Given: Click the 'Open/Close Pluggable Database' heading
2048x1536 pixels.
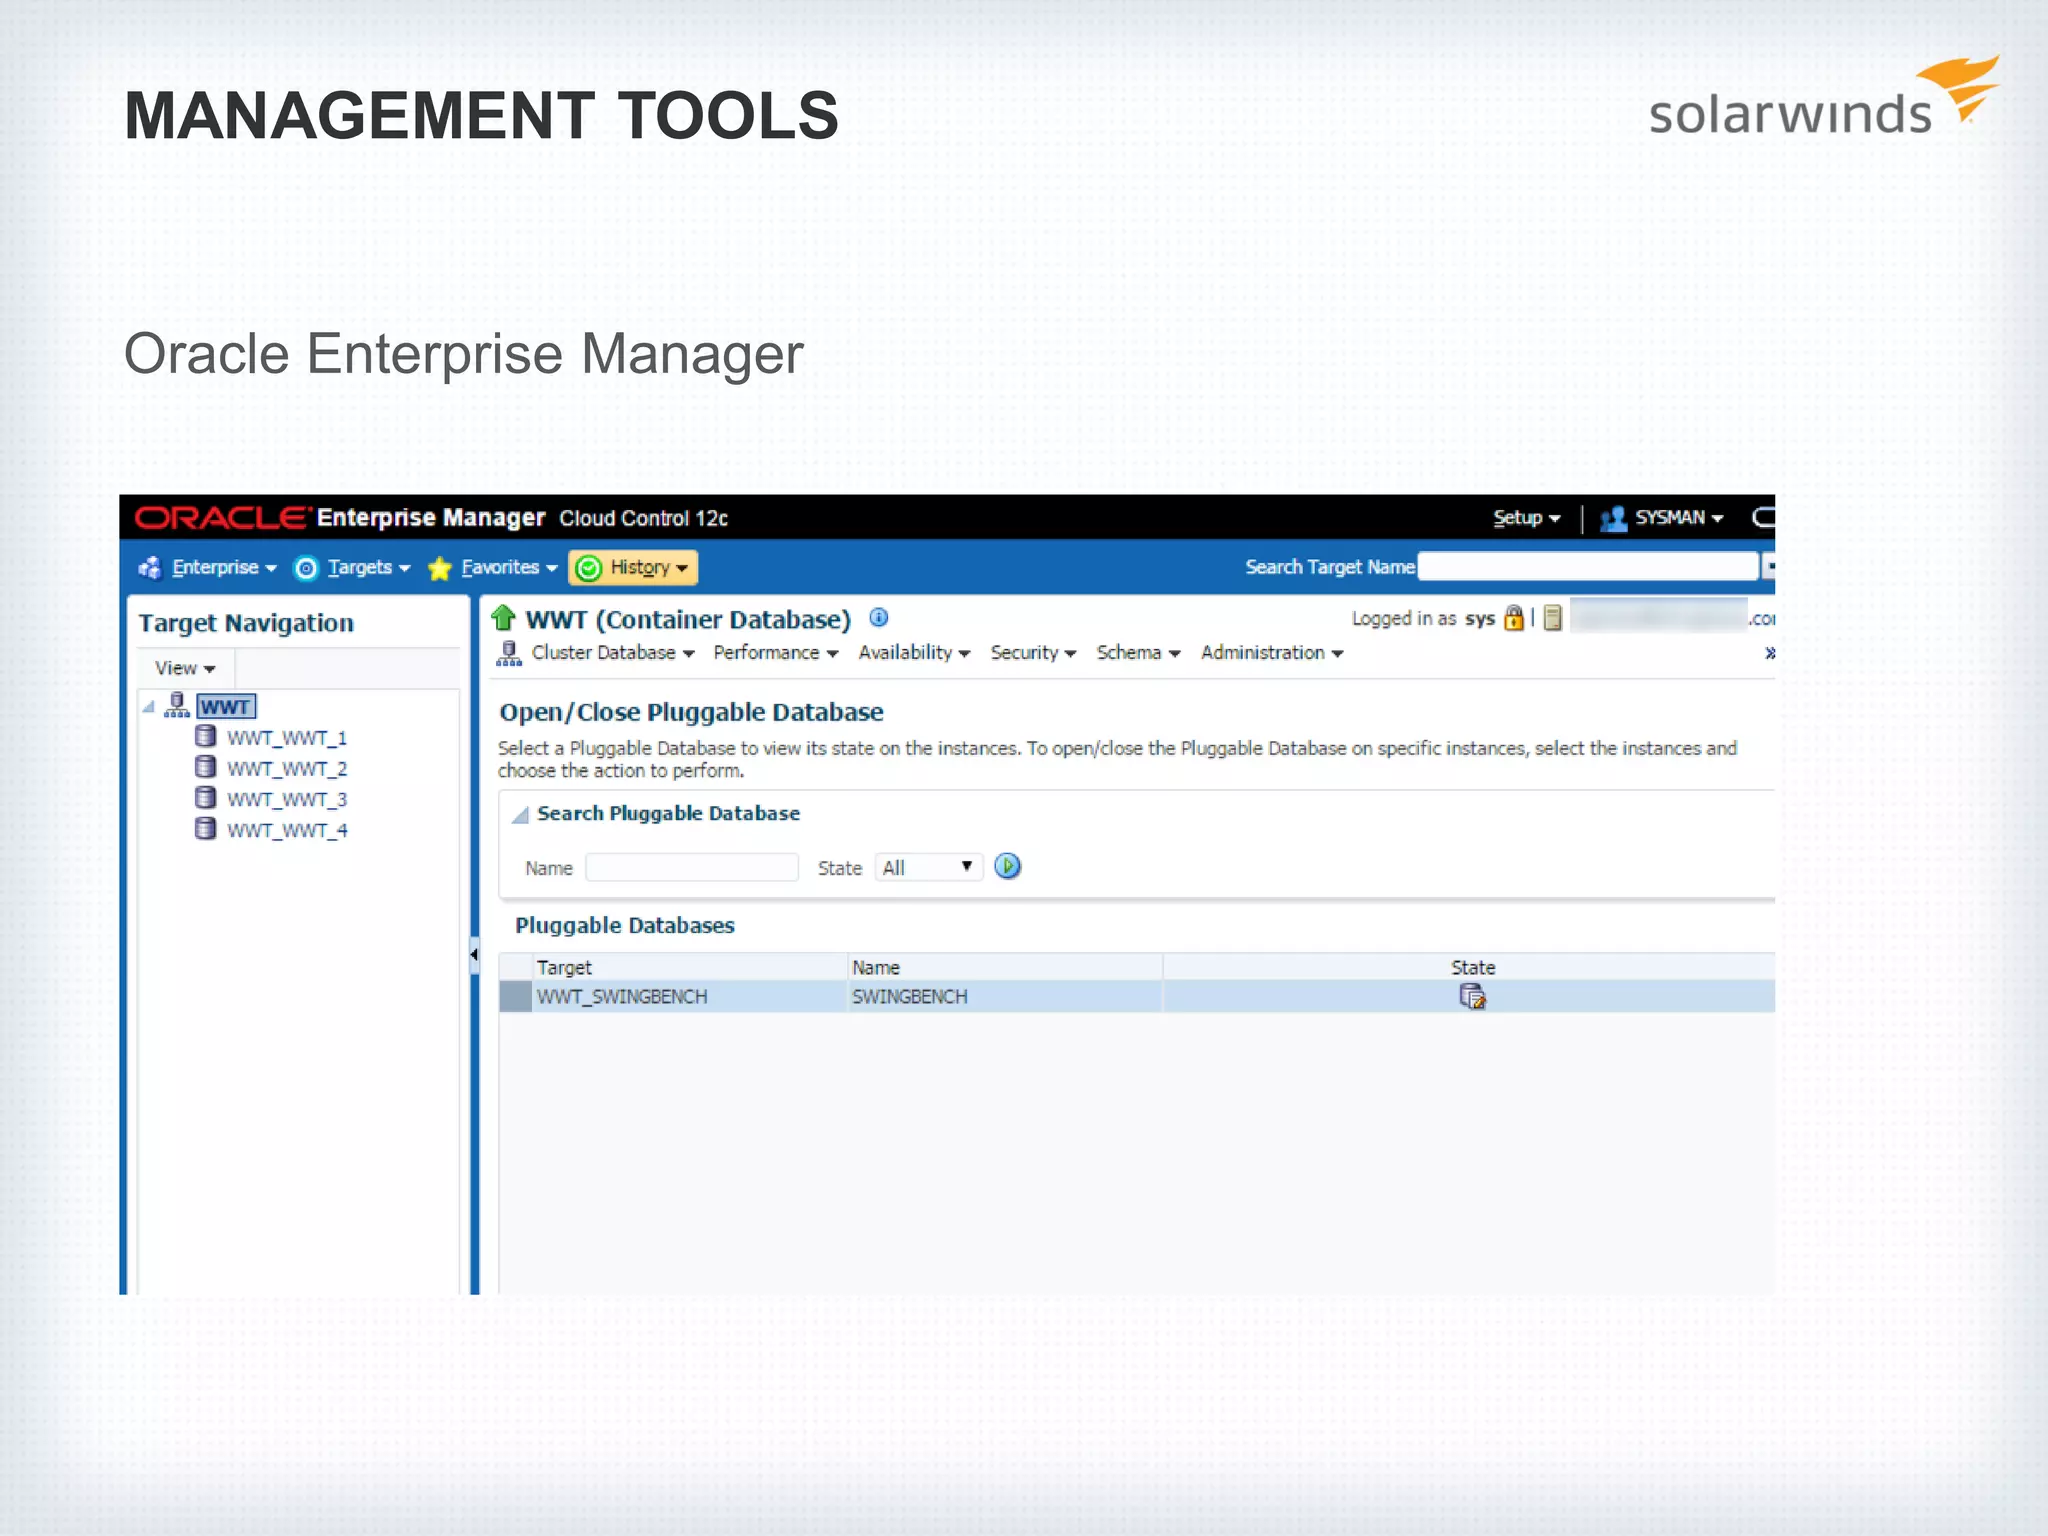Looking at the screenshot, I should (691, 712).
